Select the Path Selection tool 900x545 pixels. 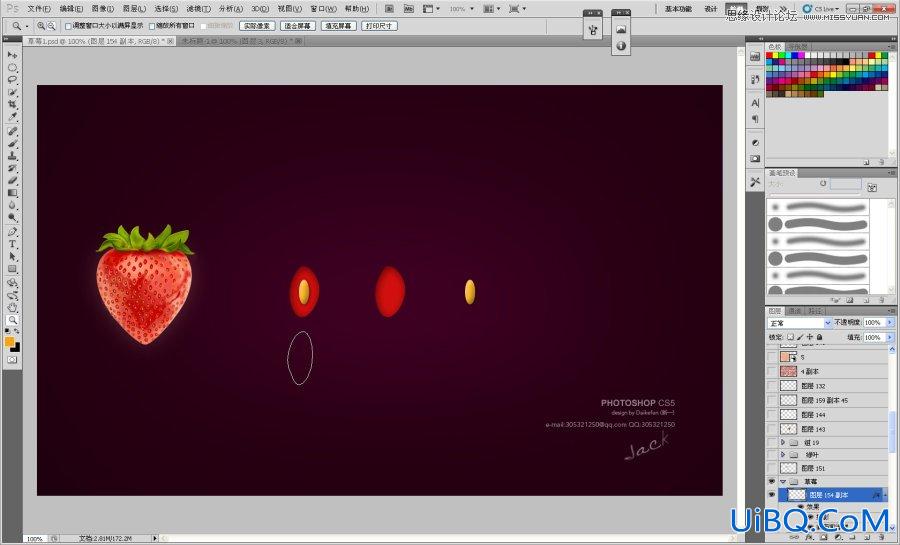(12, 256)
